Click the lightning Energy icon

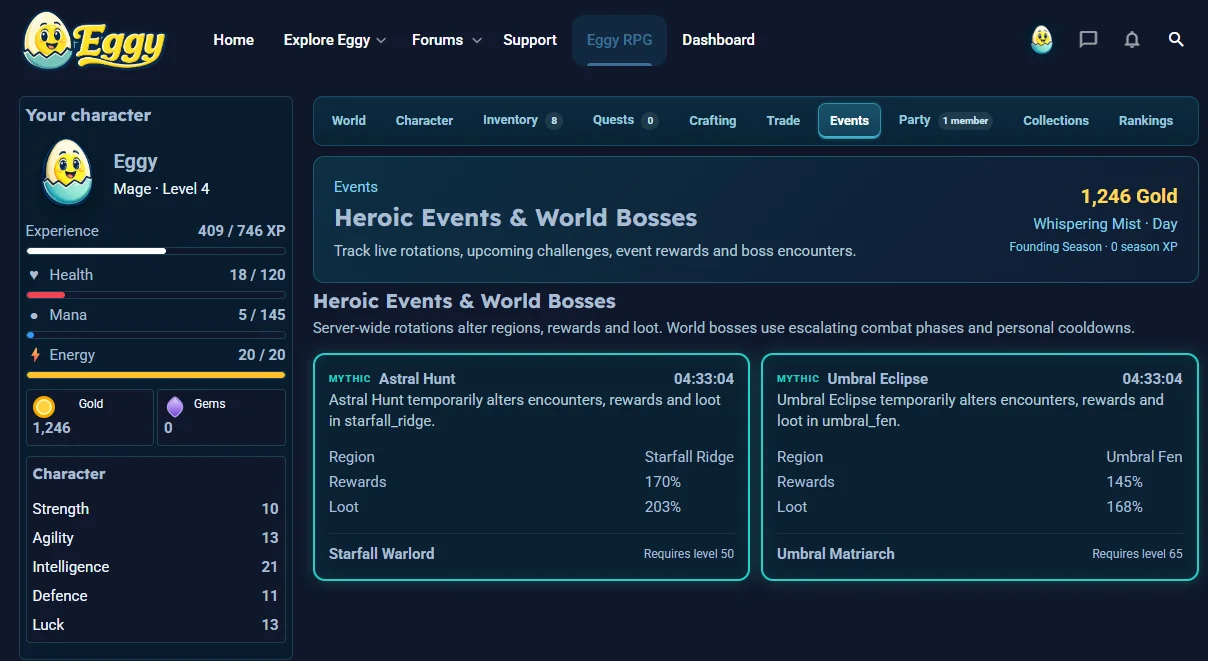click(x=36, y=355)
